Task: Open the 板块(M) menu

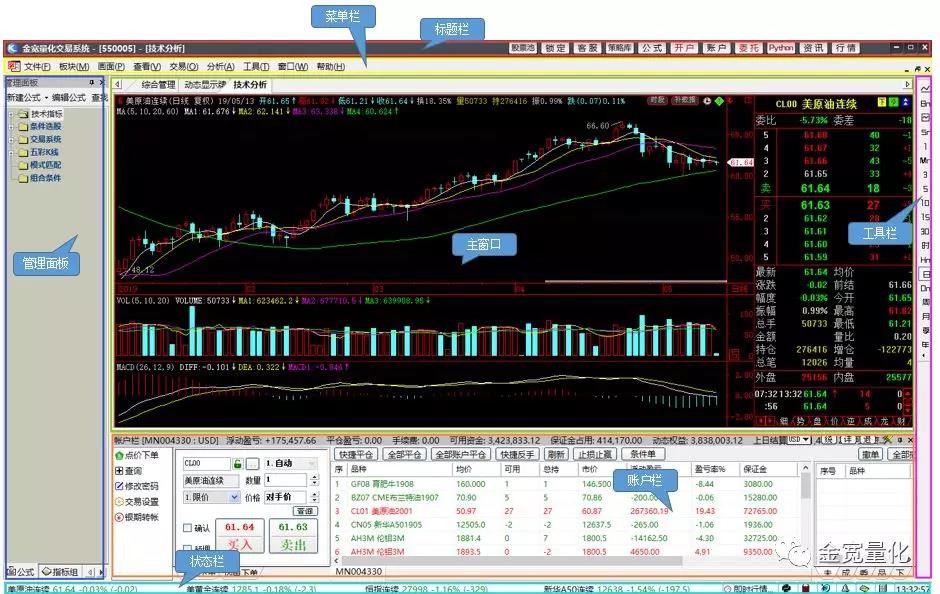Action: click(74, 67)
